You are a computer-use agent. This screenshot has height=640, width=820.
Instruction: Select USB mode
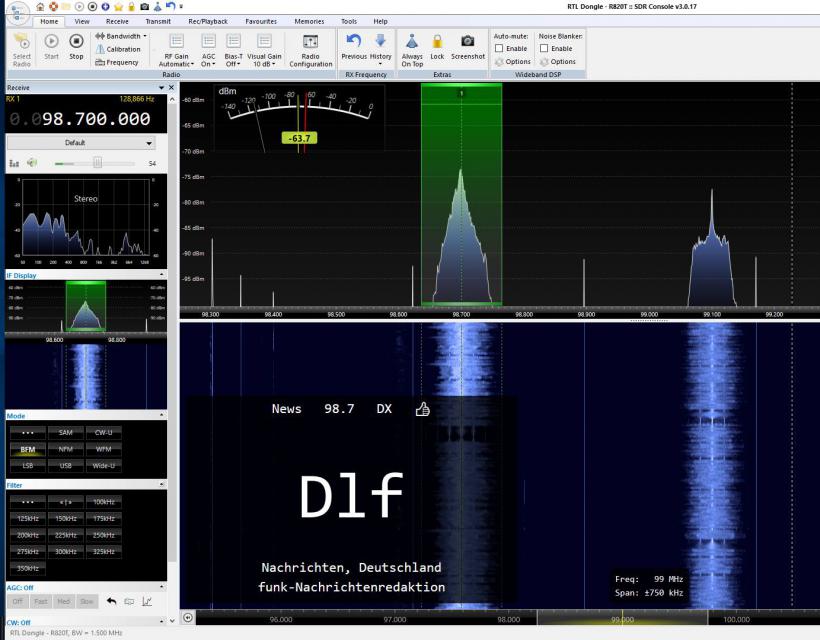(x=66, y=465)
